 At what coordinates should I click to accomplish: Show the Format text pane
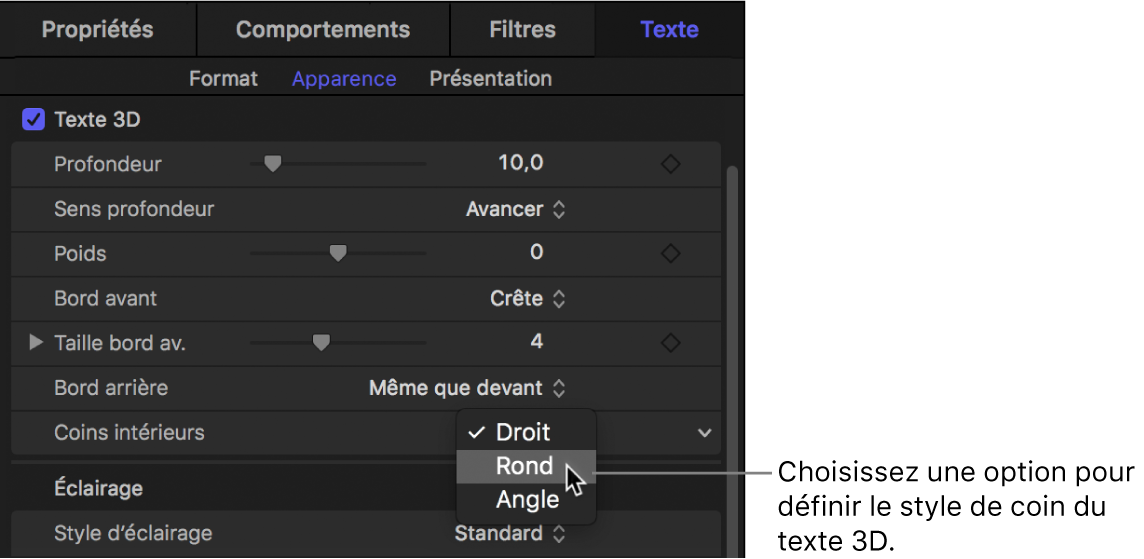[223, 78]
